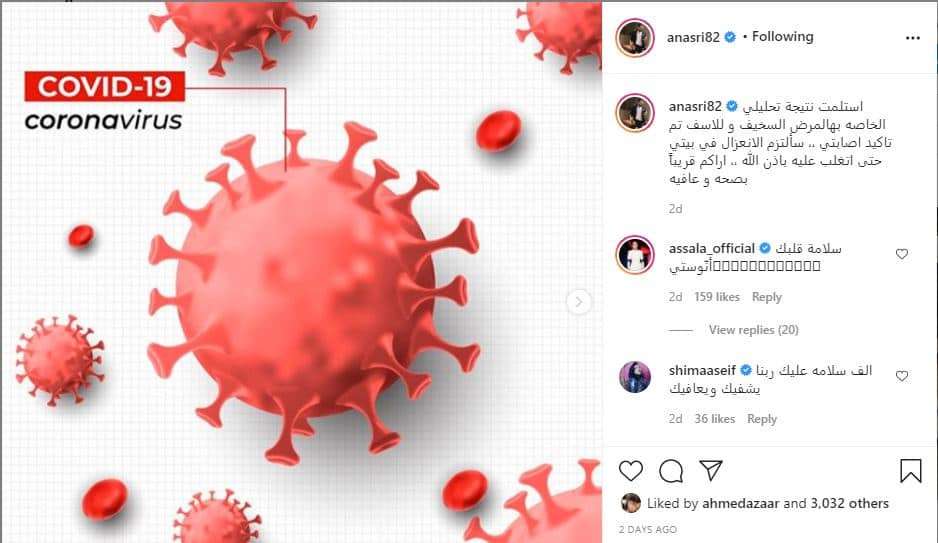Open anasri82 profile from header username

click(x=693, y=37)
